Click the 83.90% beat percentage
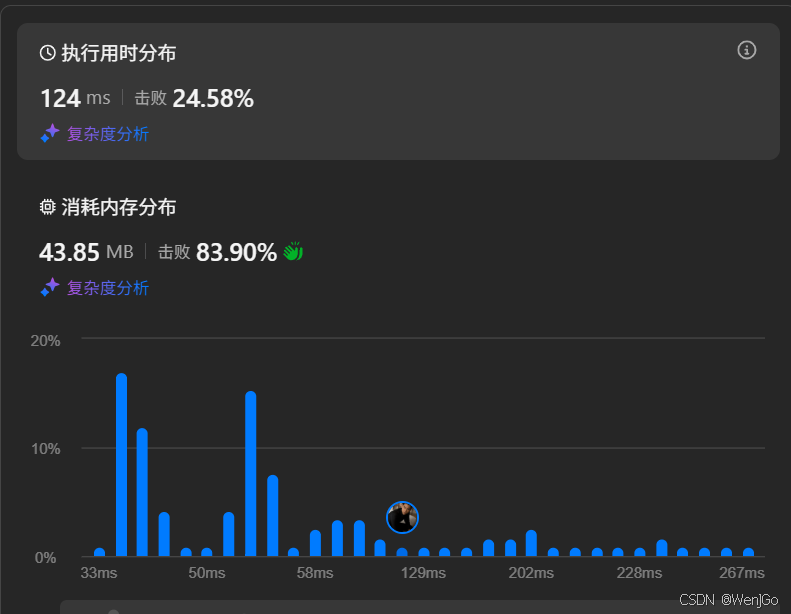This screenshot has height=614, width=791. pyautogui.click(x=236, y=252)
